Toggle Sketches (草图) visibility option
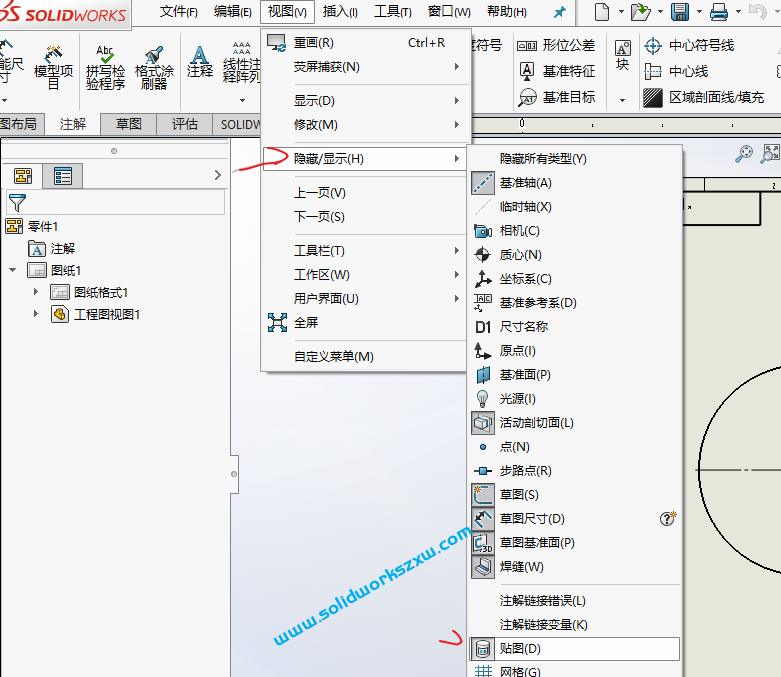 pos(519,495)
